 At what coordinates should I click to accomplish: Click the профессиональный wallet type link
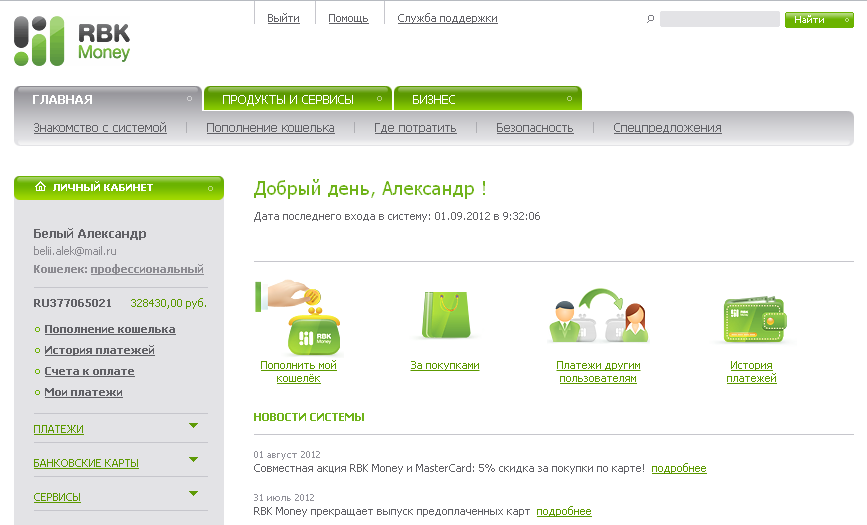[147, 269]
